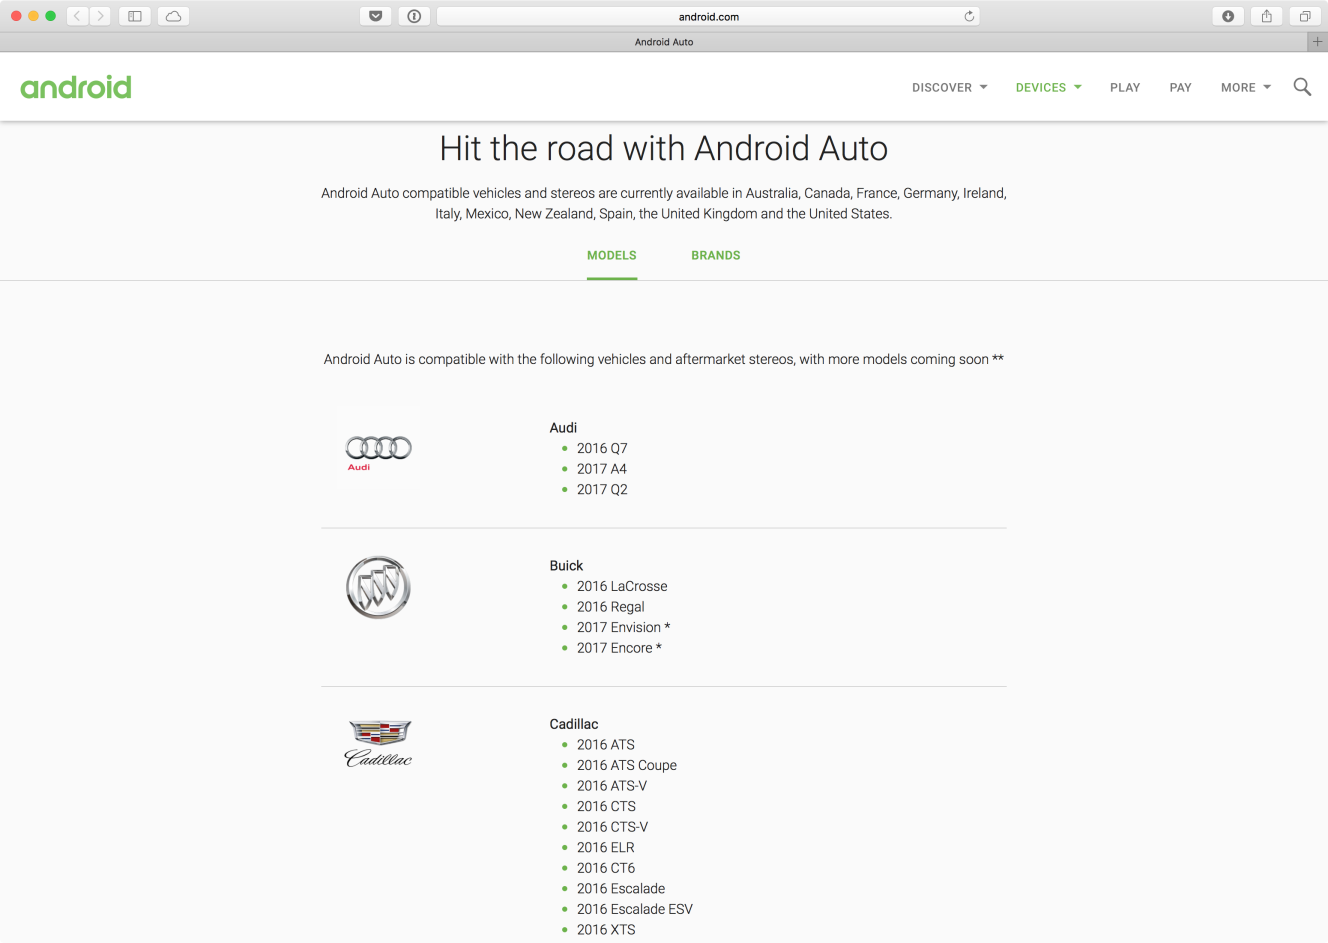Click the 2016 XTS list item
Image resolution: width=1328 pixels, height=943 pixels.
(606, 930)
